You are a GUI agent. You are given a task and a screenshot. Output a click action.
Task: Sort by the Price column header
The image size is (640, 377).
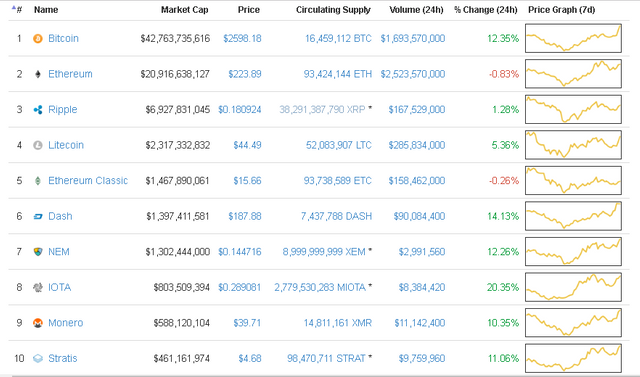click(x=249, y=9)
